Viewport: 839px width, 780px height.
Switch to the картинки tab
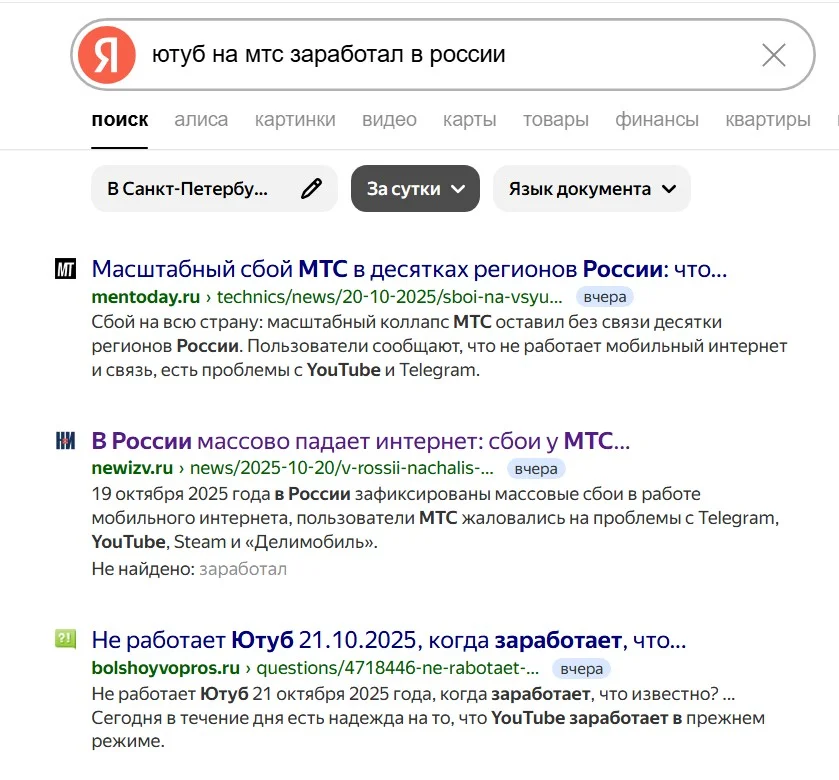(295, 120)
